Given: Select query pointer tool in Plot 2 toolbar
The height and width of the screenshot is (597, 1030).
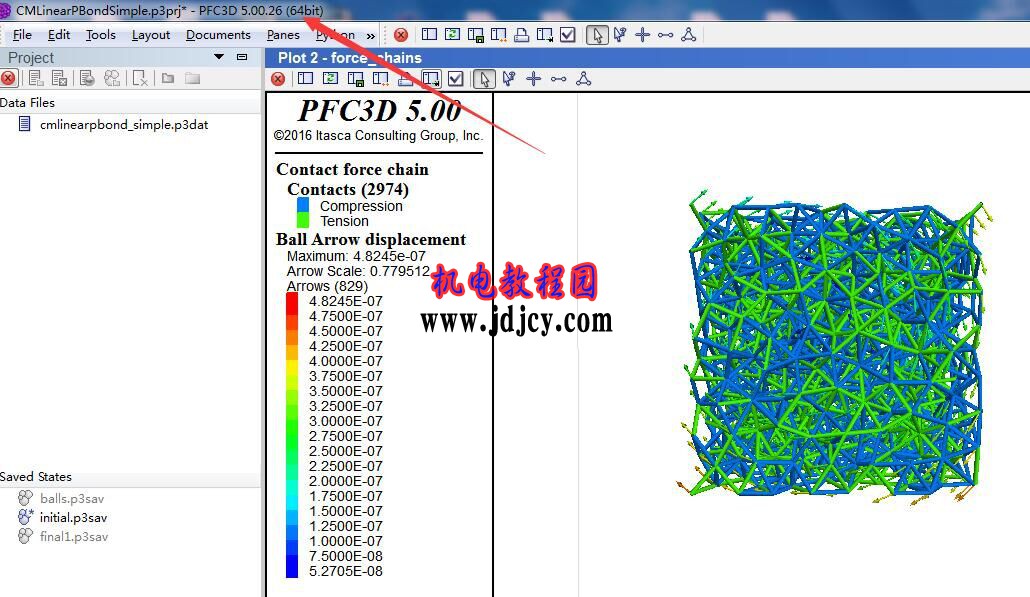Looking at the screenshot, I should pos(508,79).
